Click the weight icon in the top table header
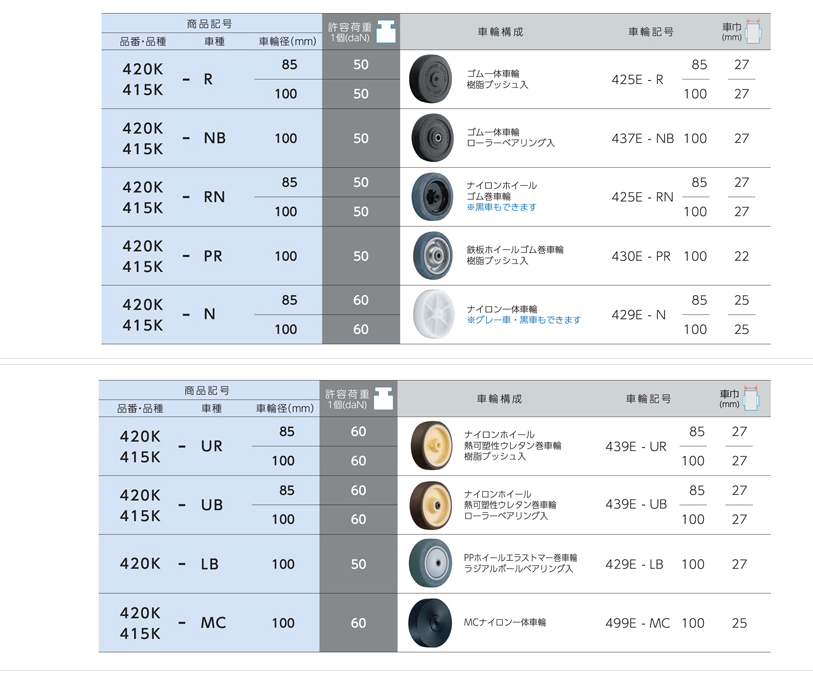Screen dimensions: 813x676 point(386,32)
